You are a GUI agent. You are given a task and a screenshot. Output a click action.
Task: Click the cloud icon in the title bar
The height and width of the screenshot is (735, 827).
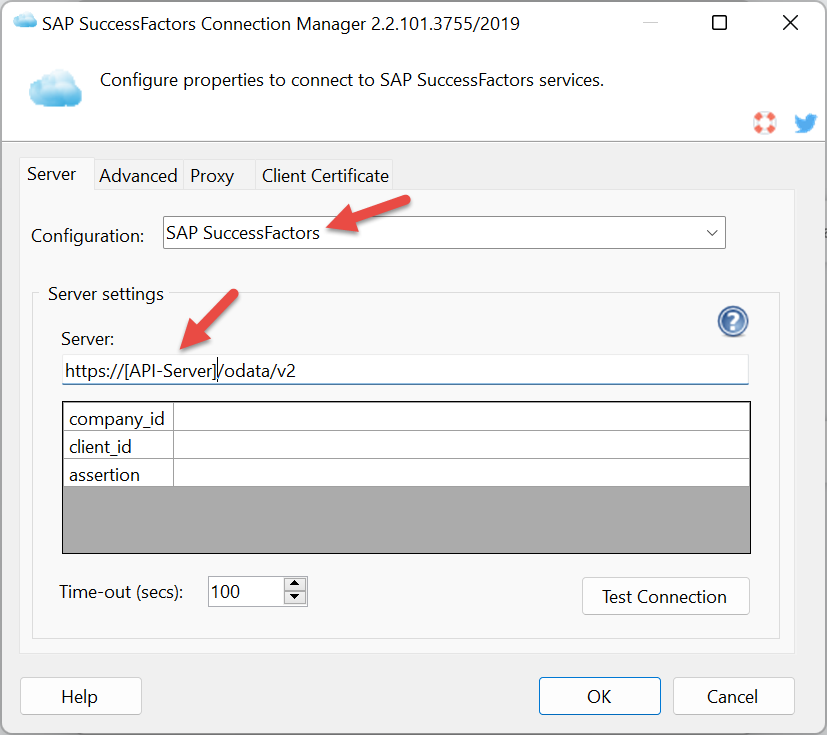click(25, 22)
